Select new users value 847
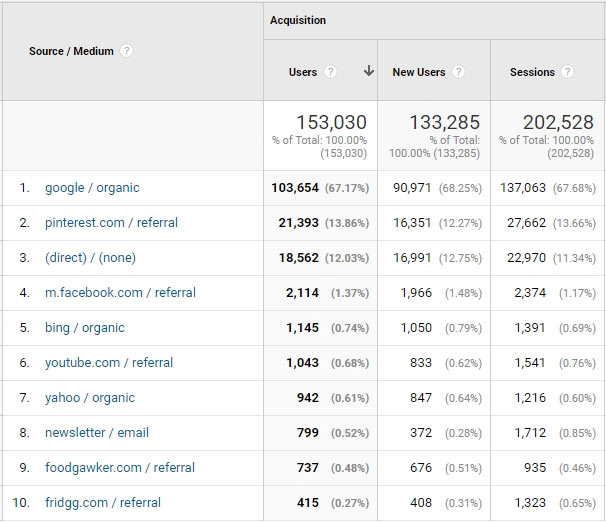This screenshot has width=606, height=523. (421, 398)
